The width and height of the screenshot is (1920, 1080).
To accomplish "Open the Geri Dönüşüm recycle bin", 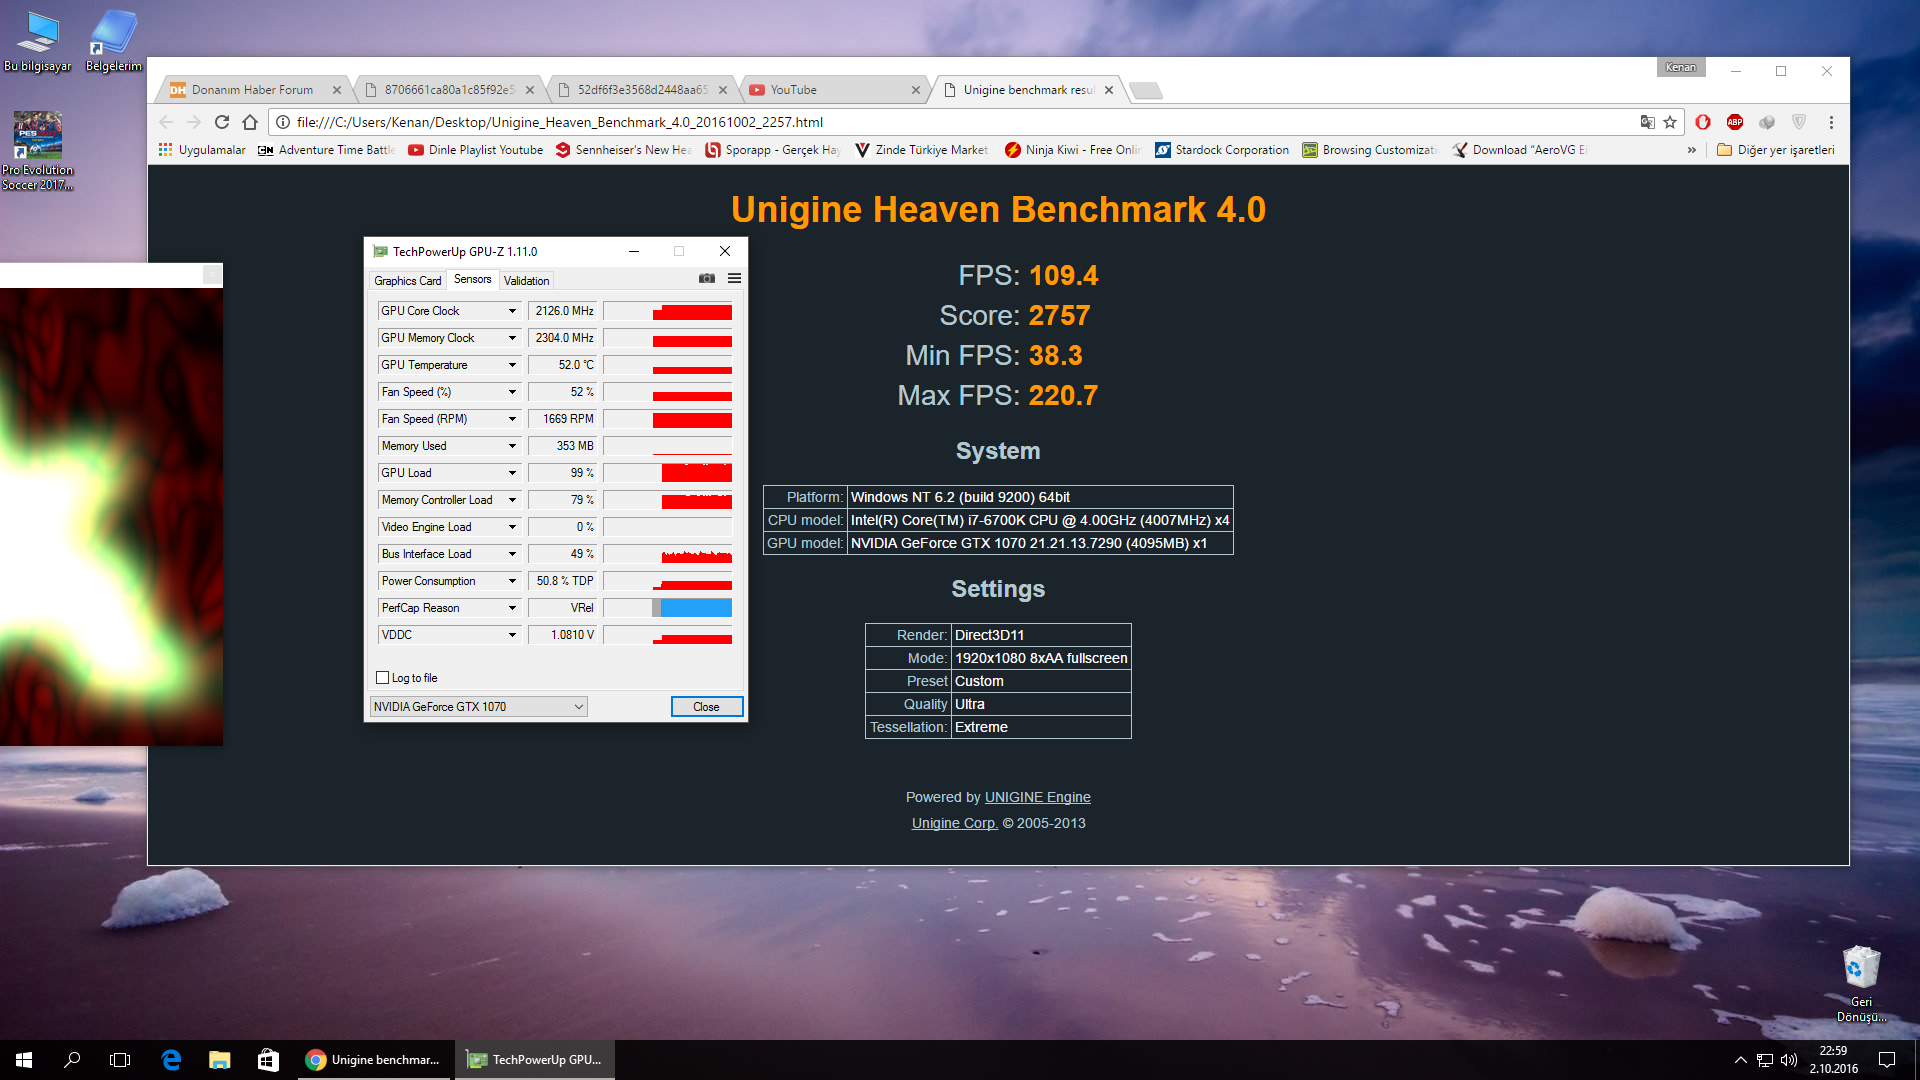I will [1861, 984].
